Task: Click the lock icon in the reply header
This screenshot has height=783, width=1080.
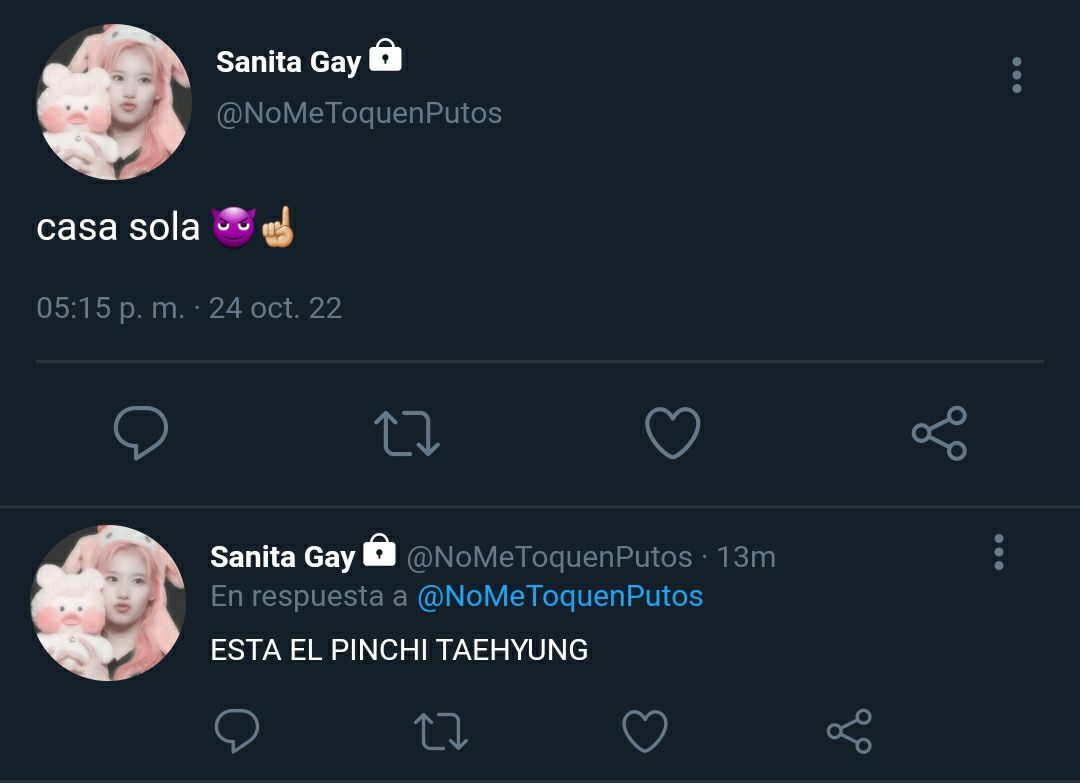Action: pos(380,550)
